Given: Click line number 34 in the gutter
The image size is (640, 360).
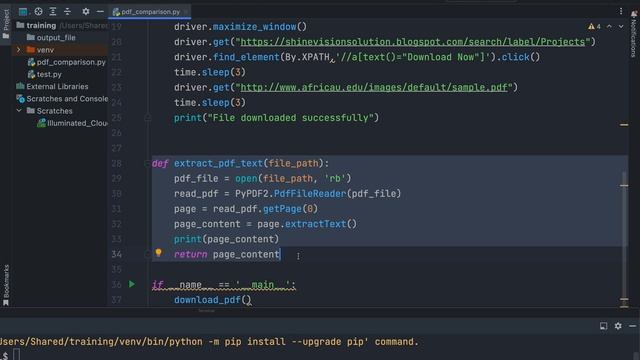Looking at the screenshot, I should pyautogui.click(x=116, y=254).
